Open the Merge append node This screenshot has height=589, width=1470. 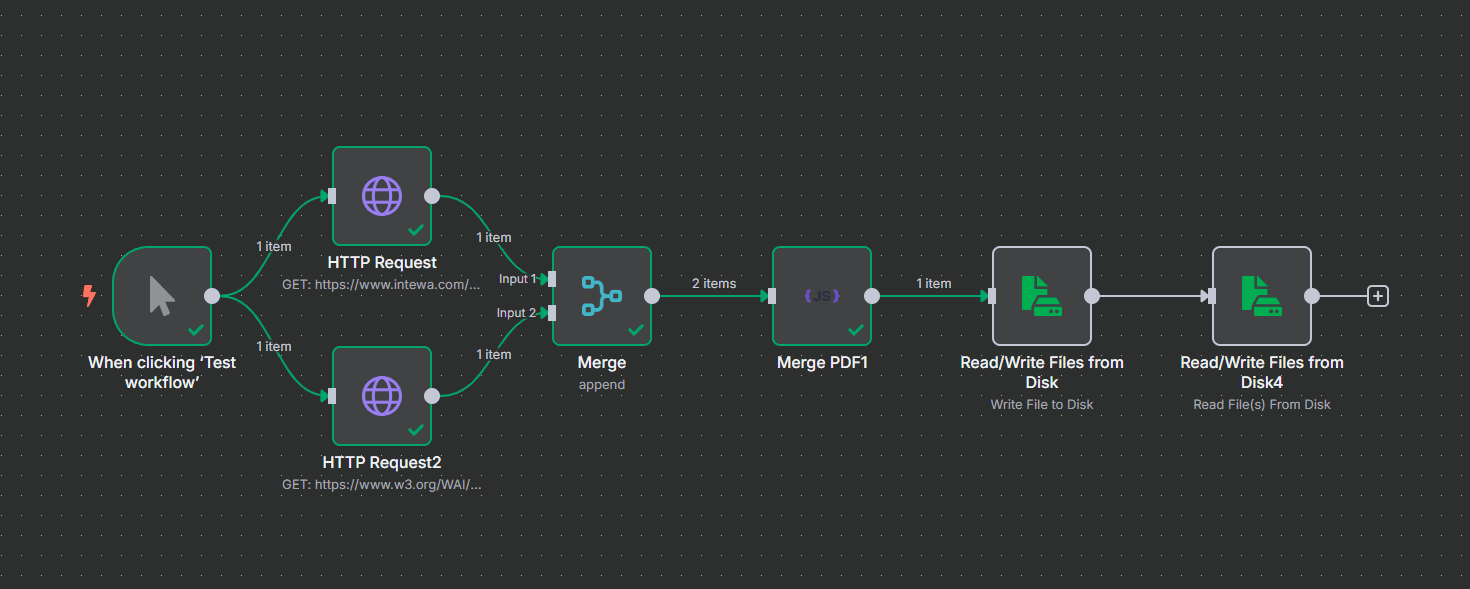pos(601,296)
